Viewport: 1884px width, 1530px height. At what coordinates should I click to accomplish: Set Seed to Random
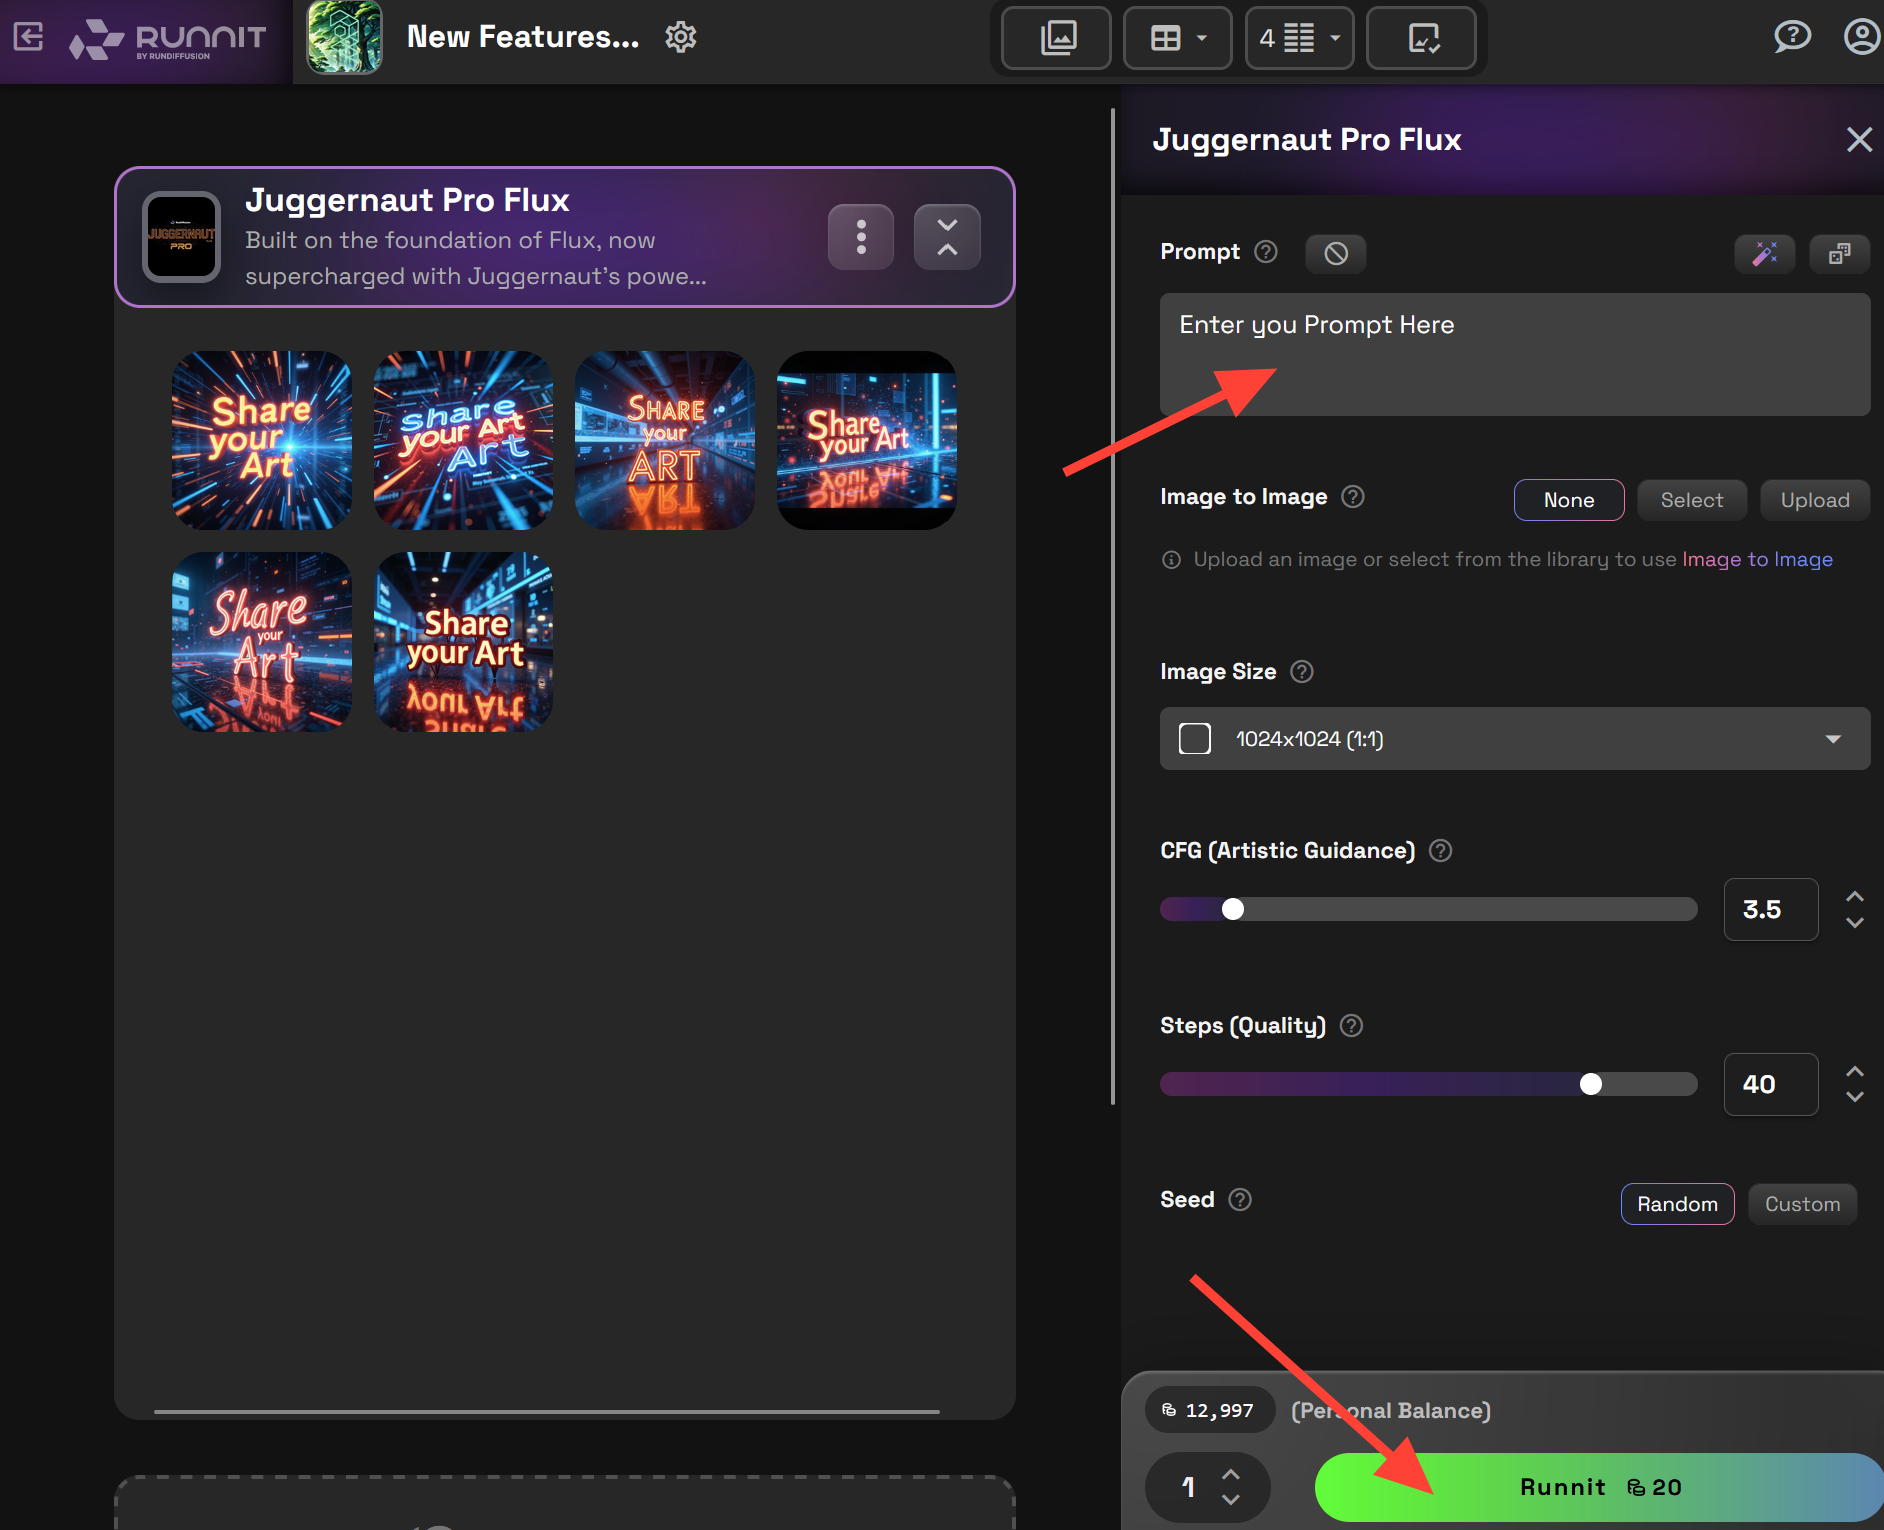(x=1678, y=1204)
